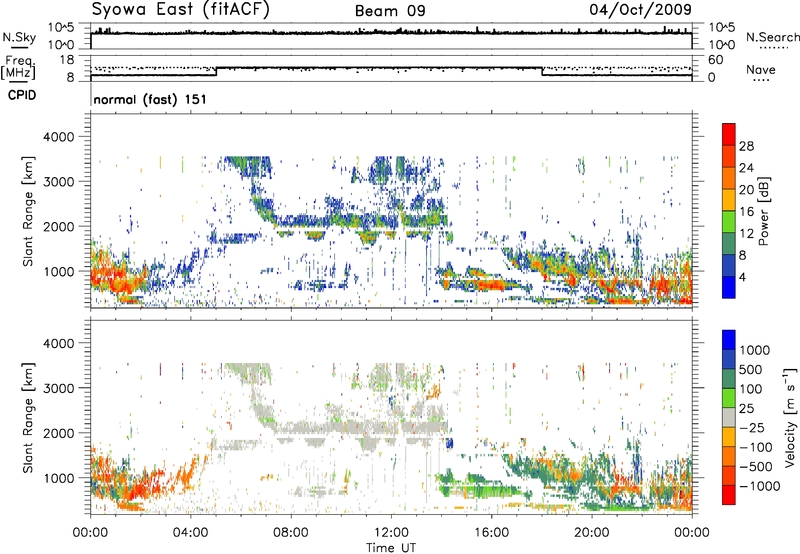Click the "-1000" velocity colorbar value
Viewport: 800px width, 554px height.
coord(759,486)
